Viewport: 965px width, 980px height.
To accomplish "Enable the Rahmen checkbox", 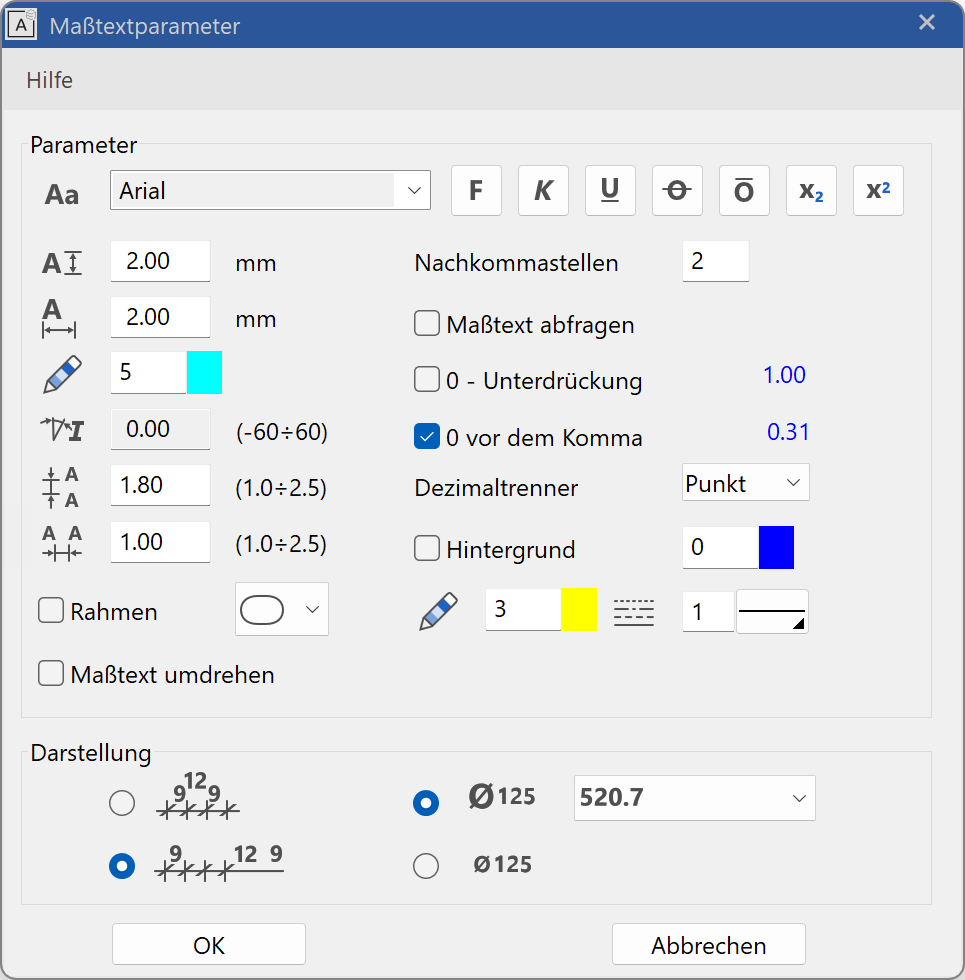I will pos(51,611).
